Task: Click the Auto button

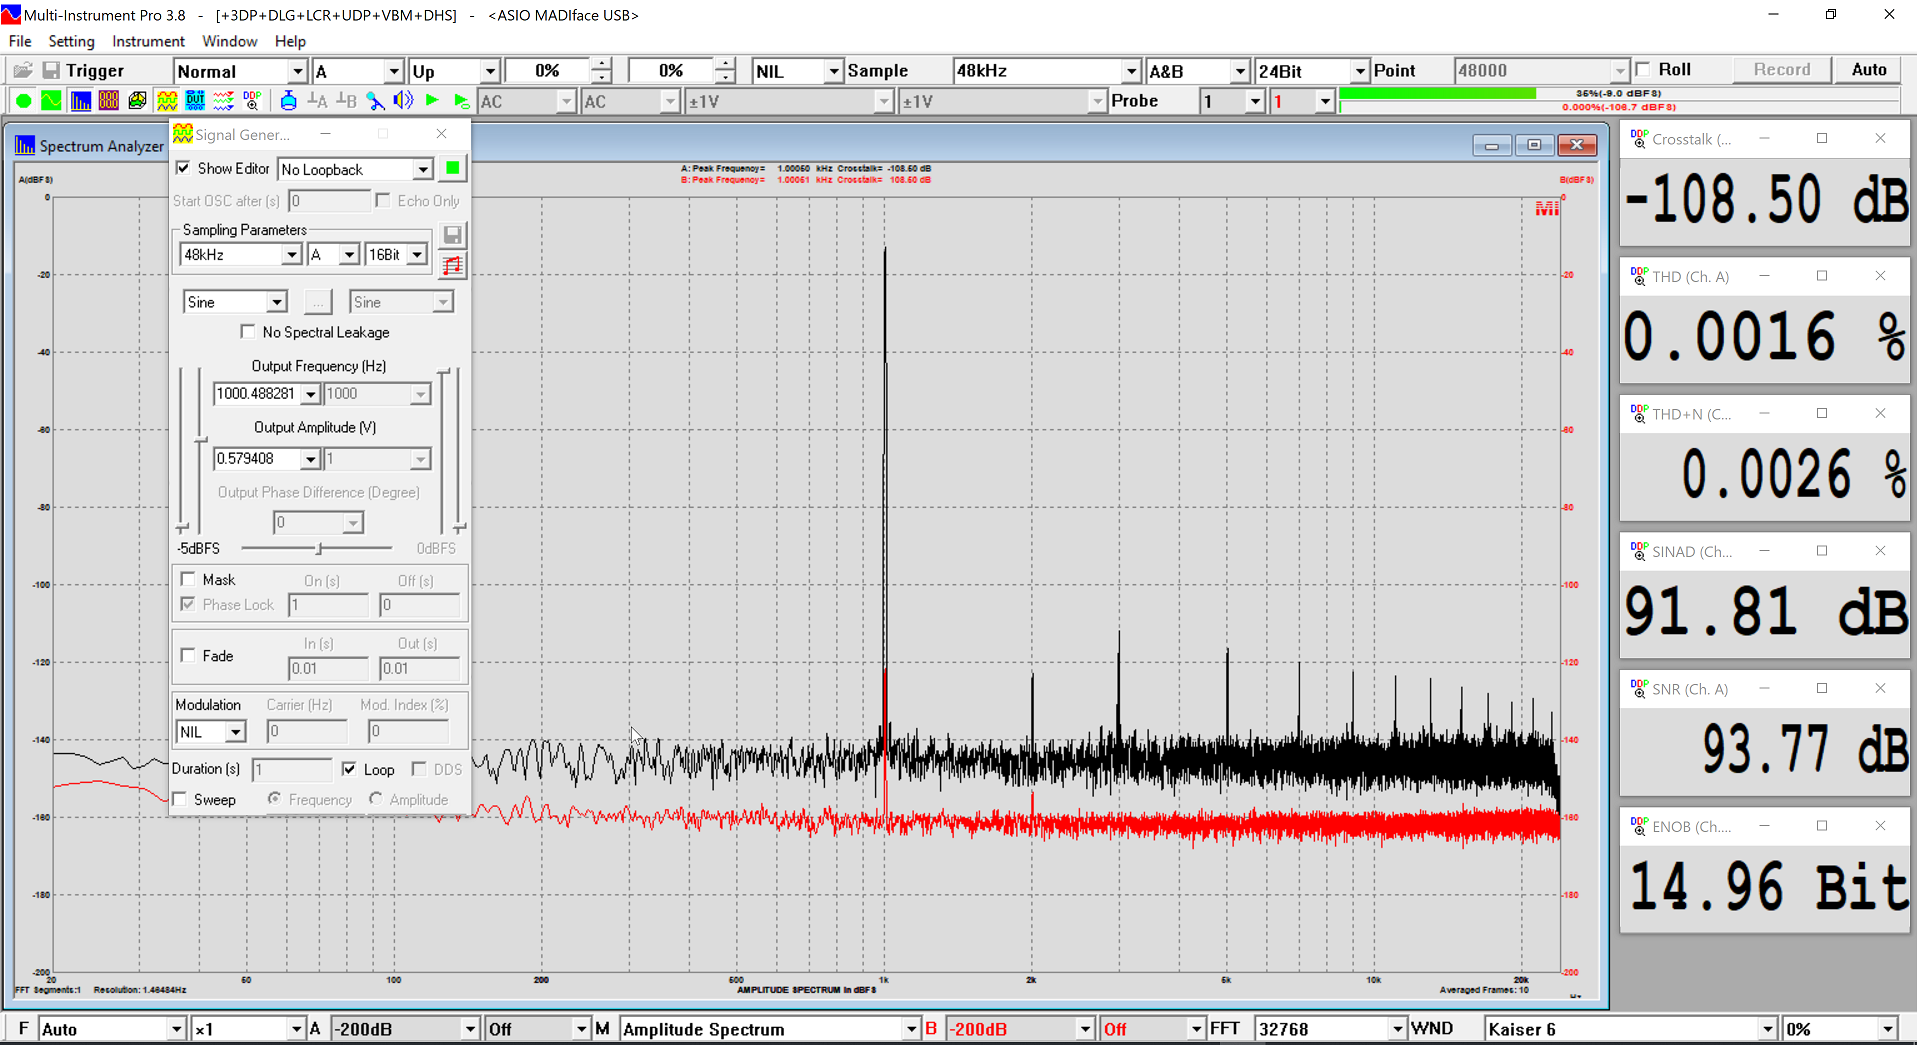Action: point(1869,70)
